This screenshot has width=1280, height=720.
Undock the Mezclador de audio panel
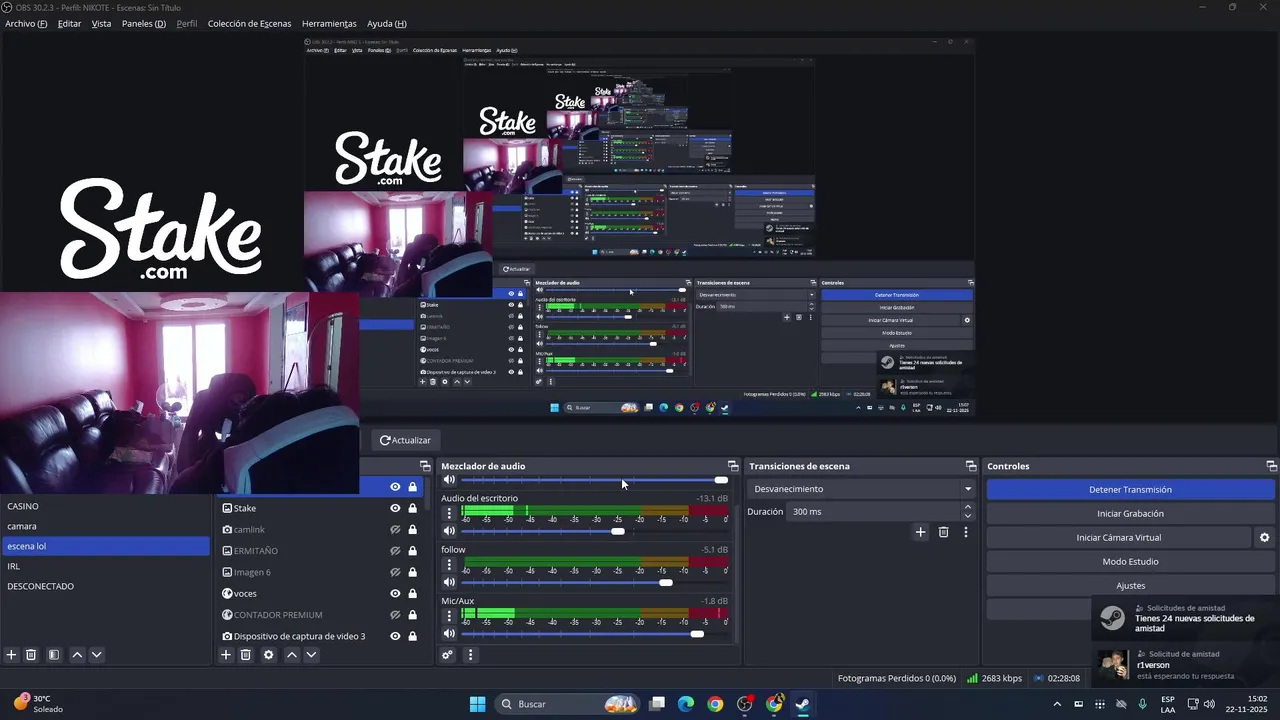click(x=733, y=466)
